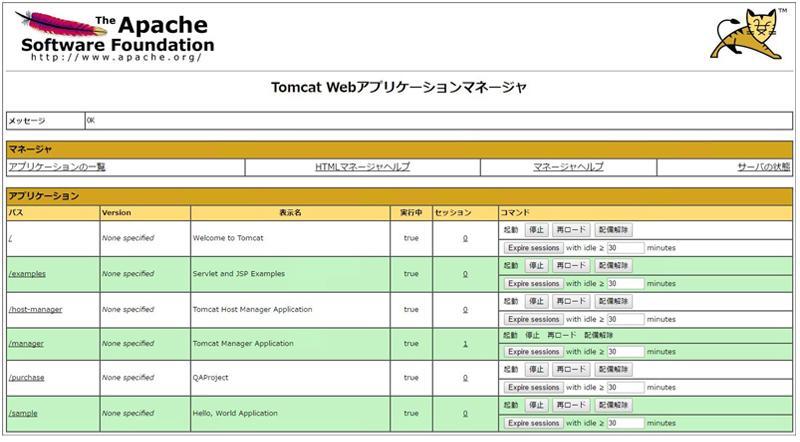The height and width of the screenshot is (442, 800).
Task: Select Tomcat Host Manager Application text
Action: [252, 310]
